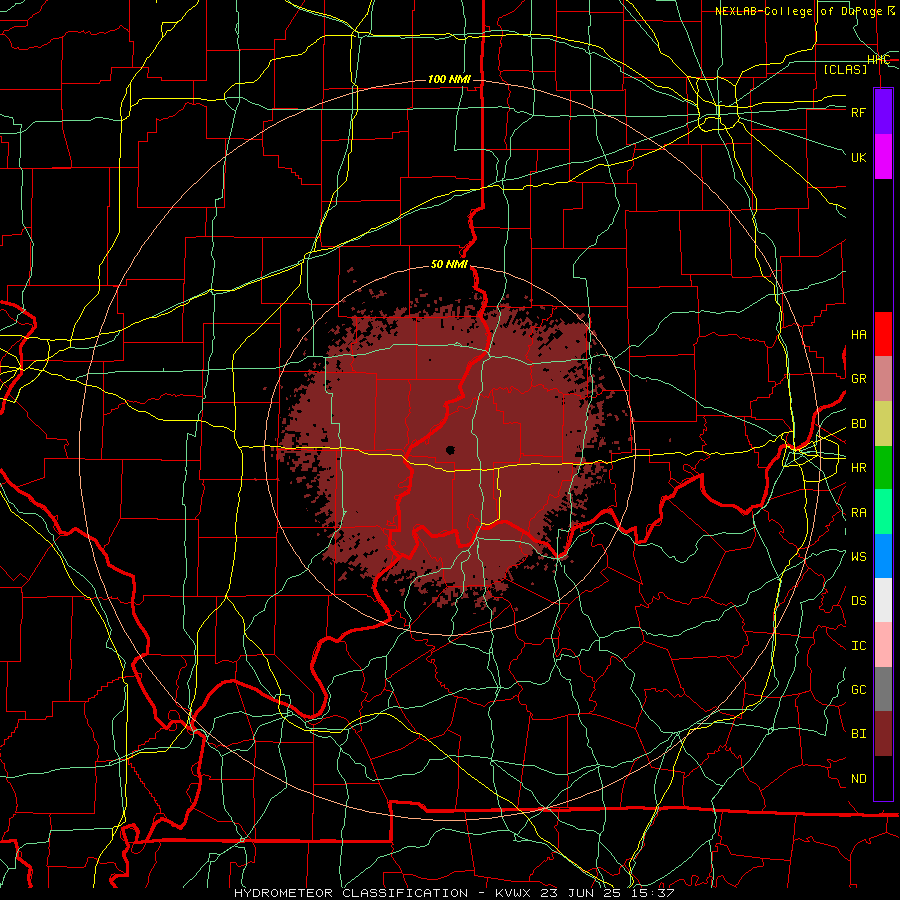Click the ND black legend swatch
This screenshot has width=900, height=900.
883,778
